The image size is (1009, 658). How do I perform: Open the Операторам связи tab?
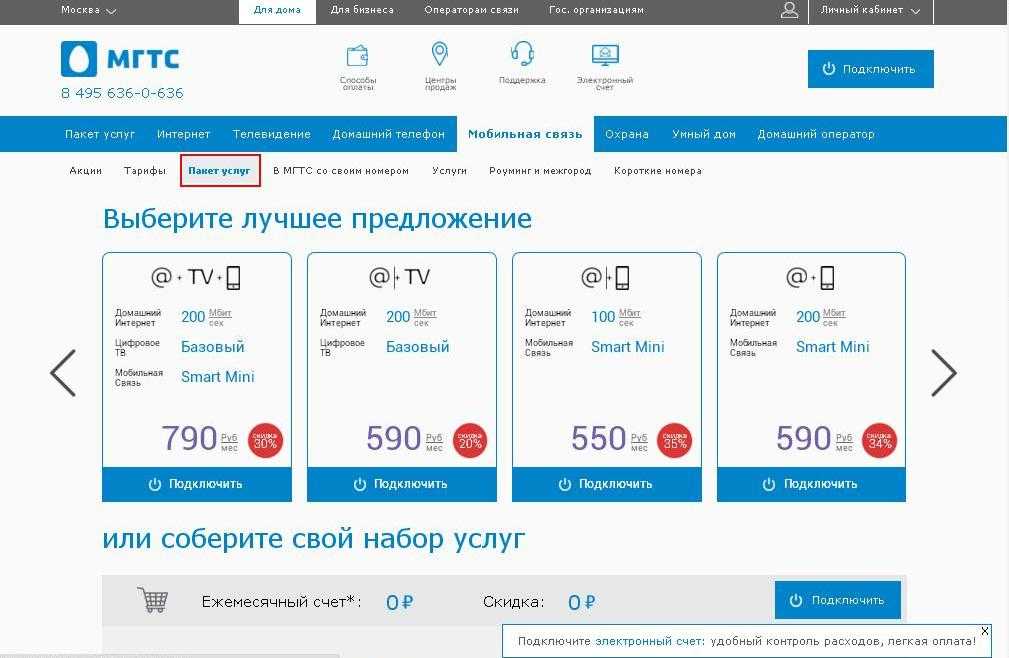[x=472, y=10]
